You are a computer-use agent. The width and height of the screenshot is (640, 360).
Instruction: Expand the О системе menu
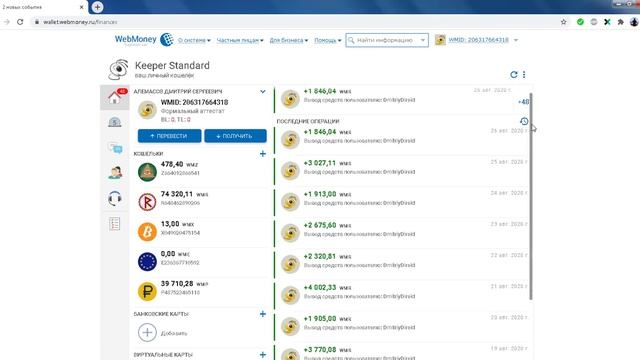tap(194, 40)
